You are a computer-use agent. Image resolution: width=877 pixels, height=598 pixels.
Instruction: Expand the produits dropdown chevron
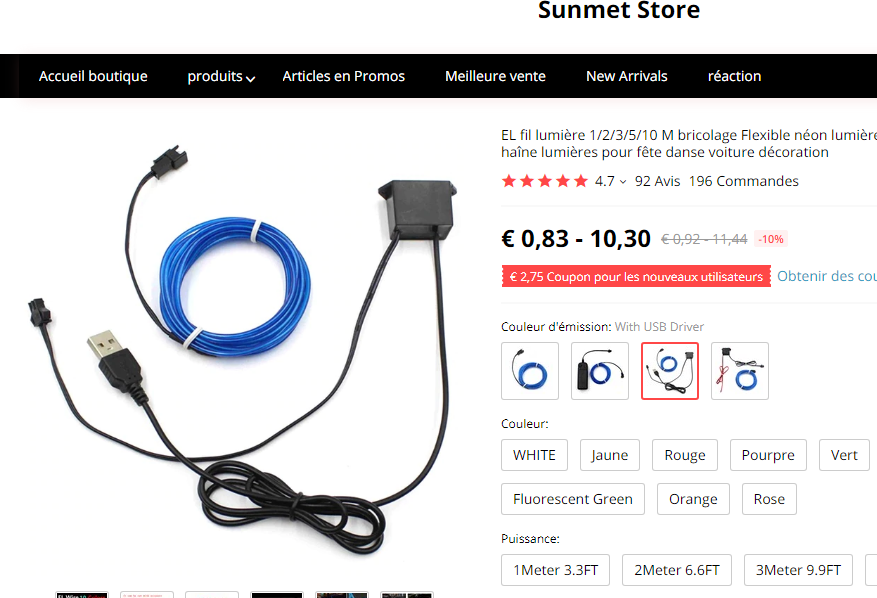pyautogui.click(x=251, y=79)
